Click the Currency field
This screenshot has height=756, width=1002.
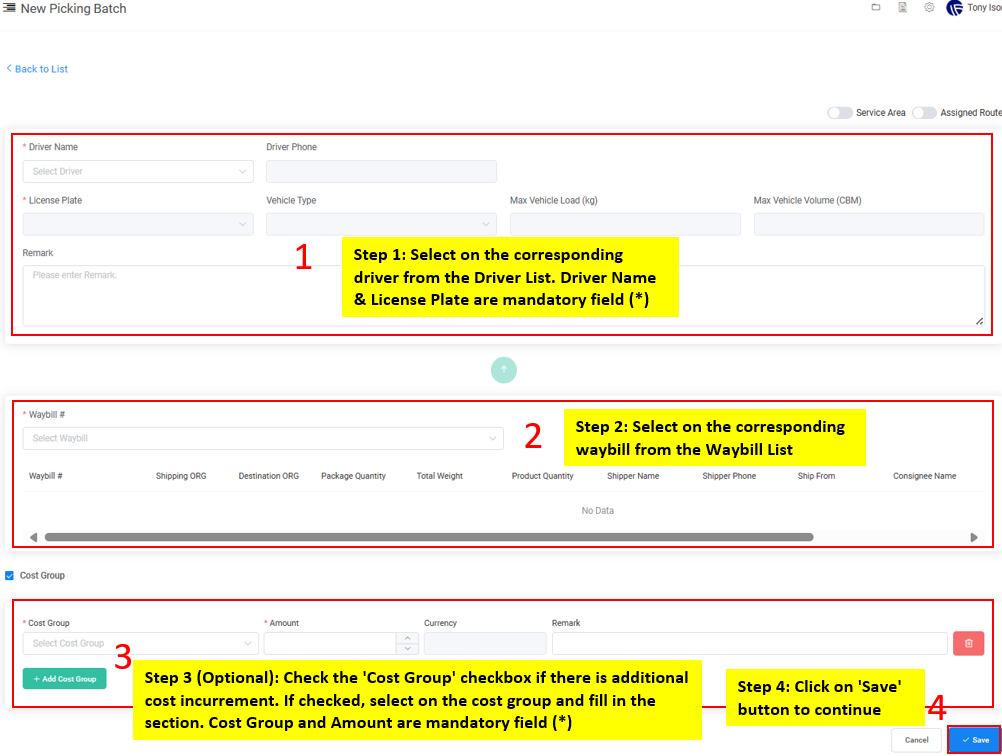click(x=485, y=644)
